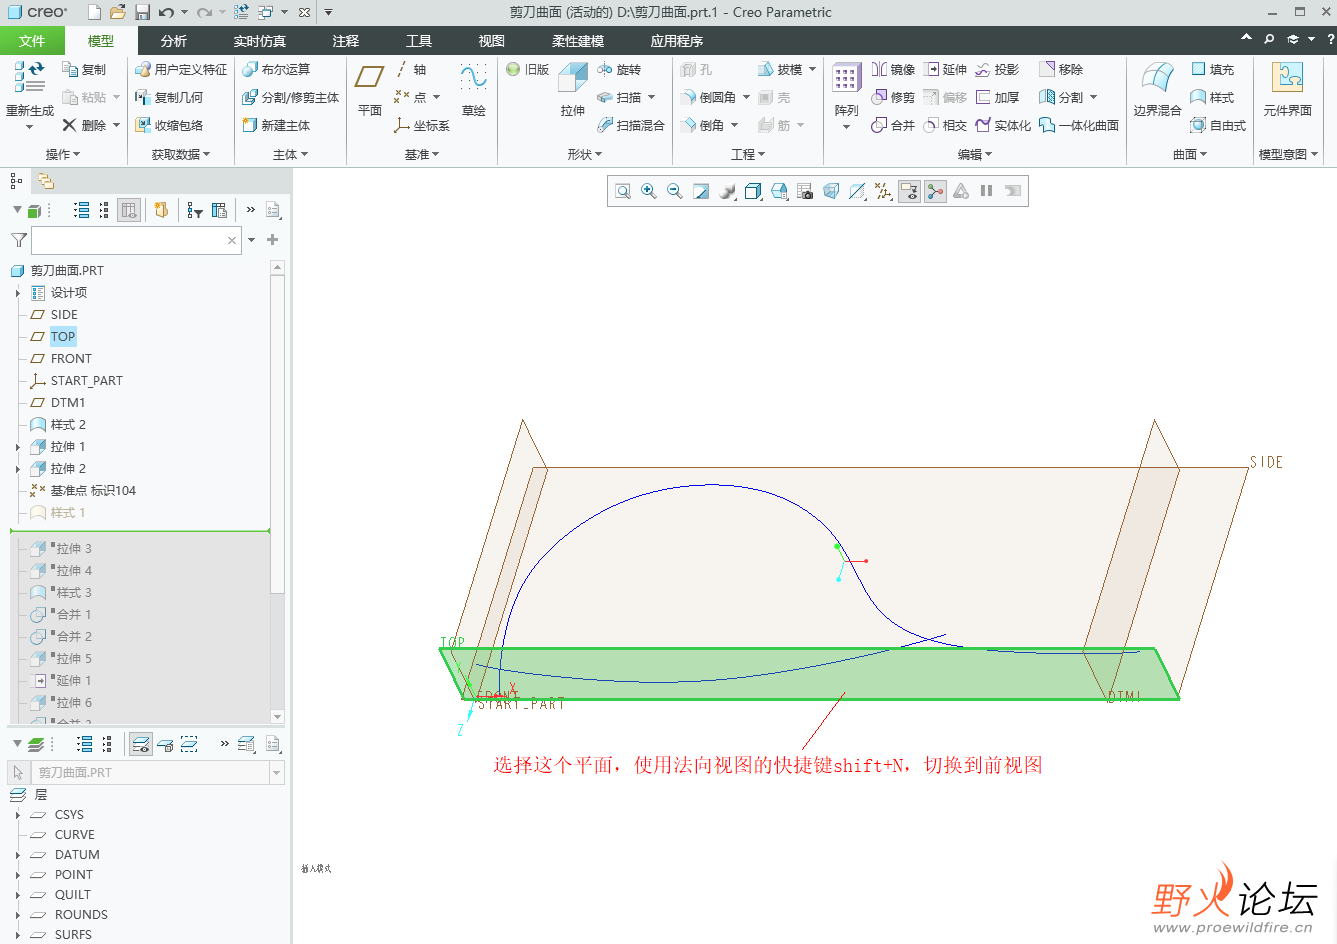1337x944 pixels.
Task: Switch to the 注释 ribbon tab
Action: coord(346,41)
